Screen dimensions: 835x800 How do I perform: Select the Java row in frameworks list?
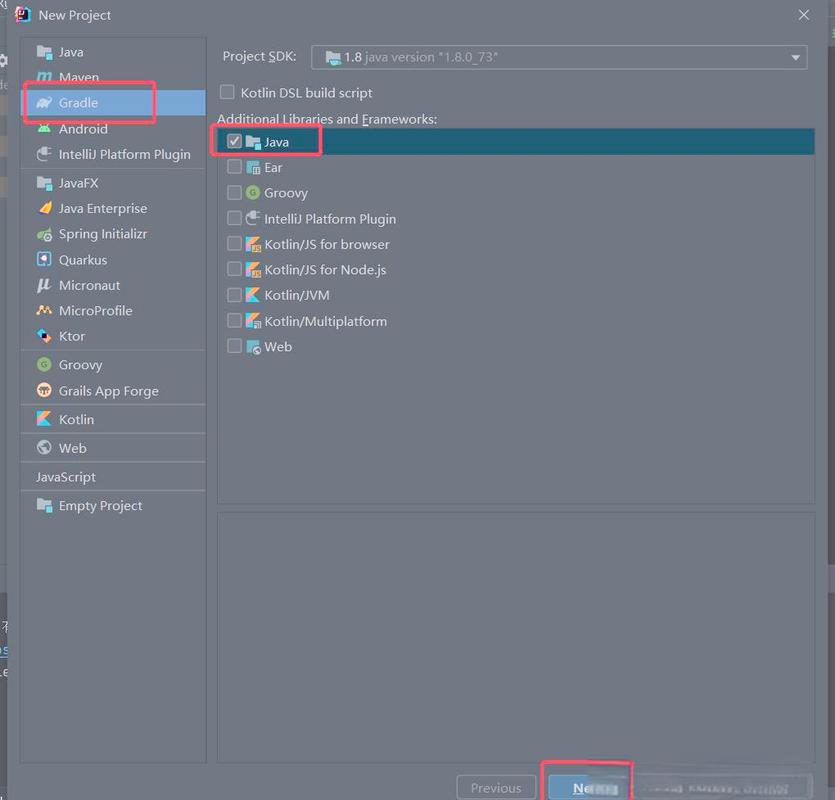(516, 142)
